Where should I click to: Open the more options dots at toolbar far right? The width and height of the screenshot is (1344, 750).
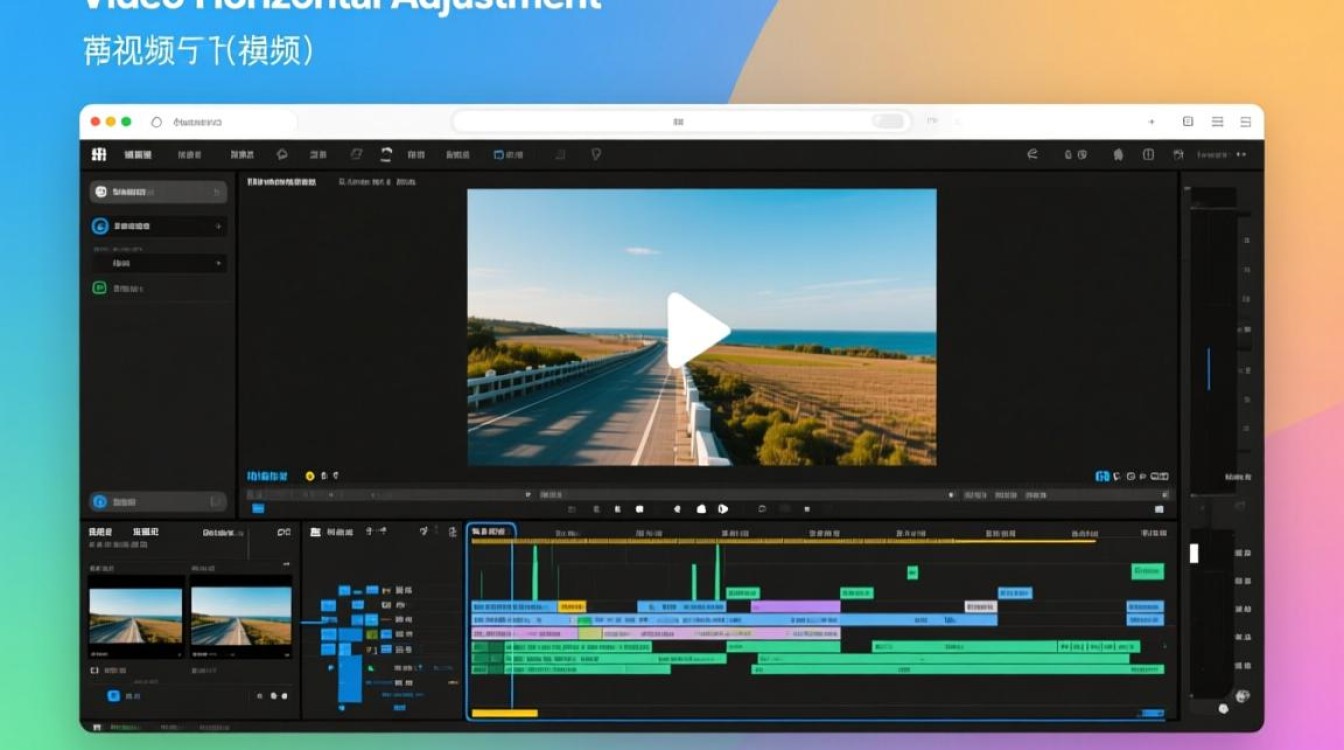[1242, 155]
